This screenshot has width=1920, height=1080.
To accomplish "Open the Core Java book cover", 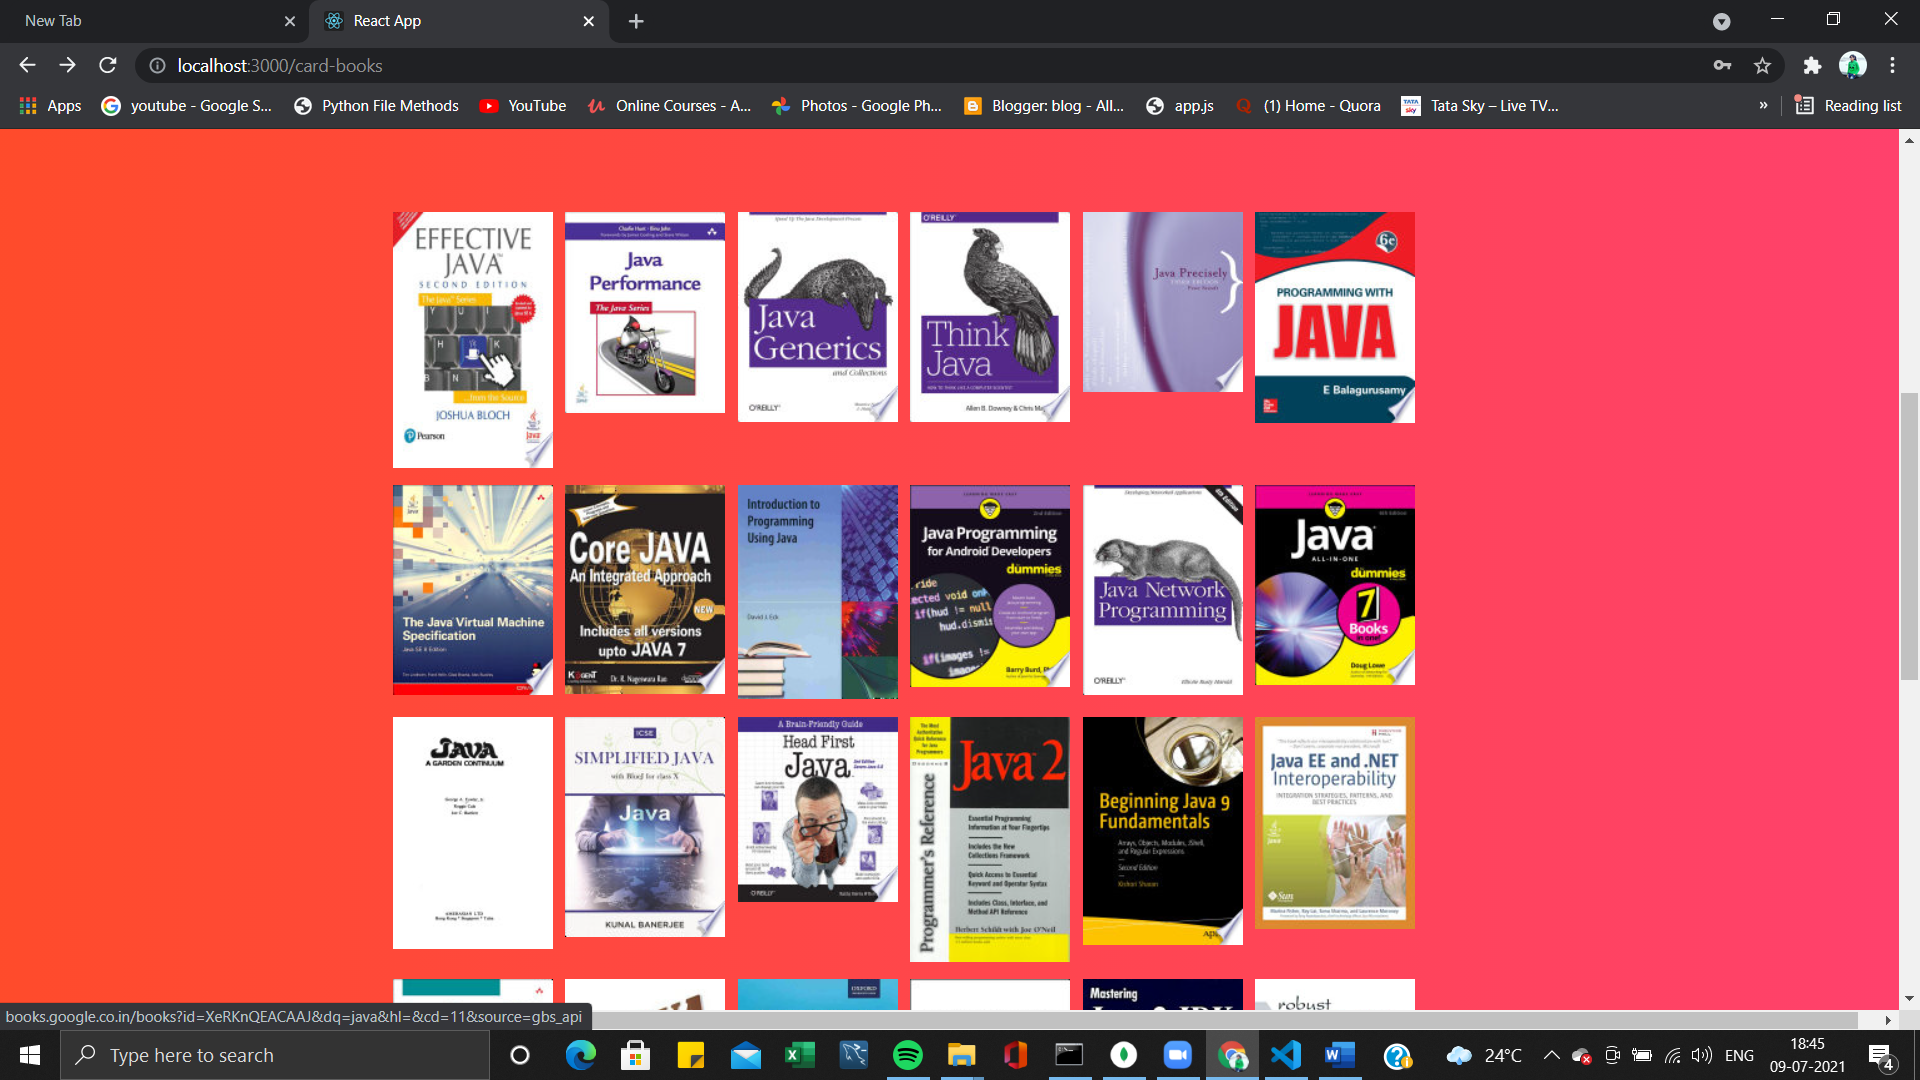I will pos(645,590).
